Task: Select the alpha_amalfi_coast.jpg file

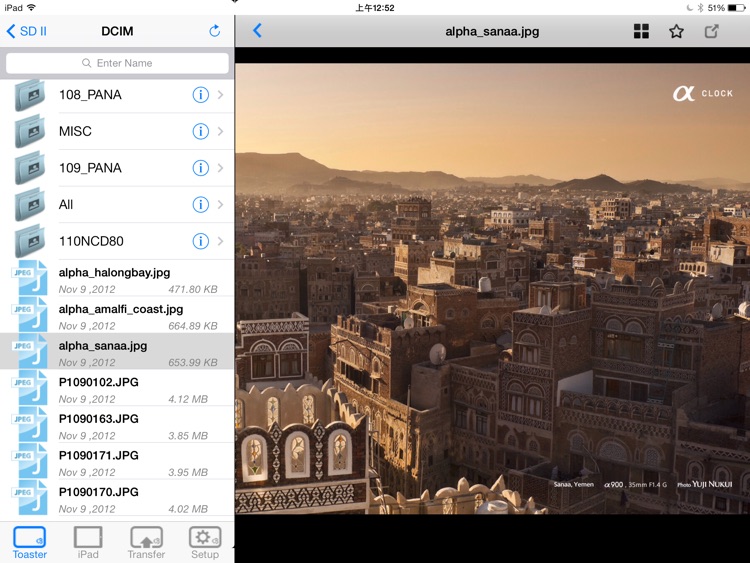Action: click(117, 314)
